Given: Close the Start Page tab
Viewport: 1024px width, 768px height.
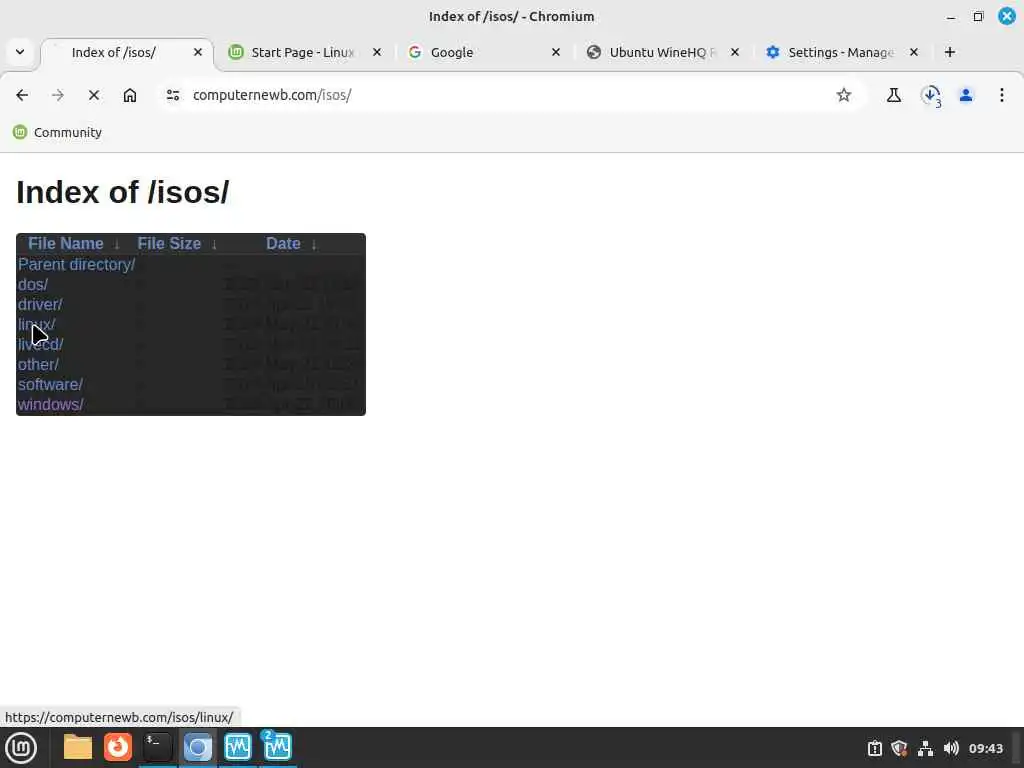Looking at the screenshot, I should pyautogui.click(x=377, y=52).
